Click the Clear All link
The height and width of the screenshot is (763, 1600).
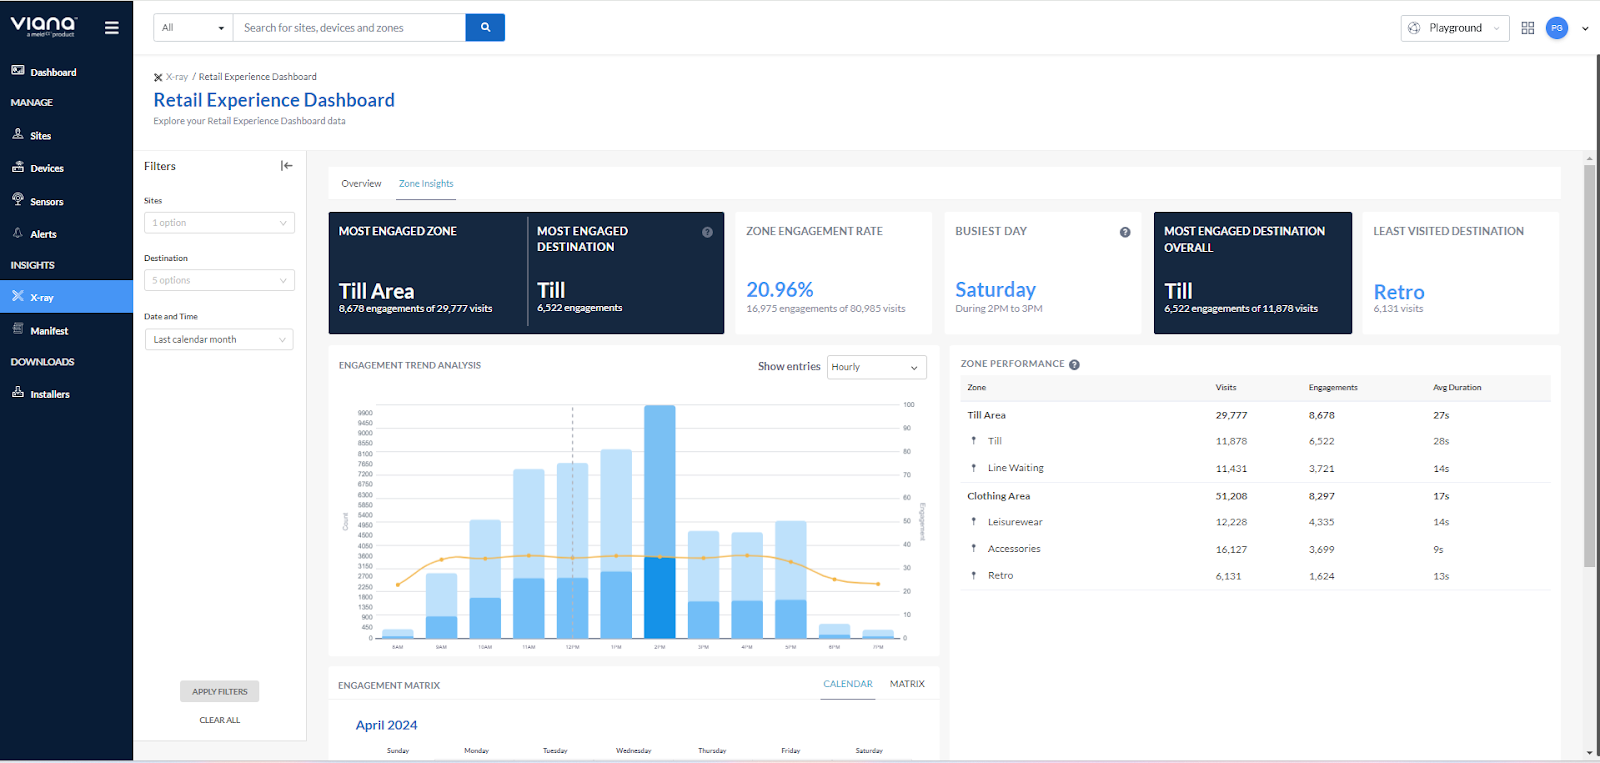click(219, 720)
